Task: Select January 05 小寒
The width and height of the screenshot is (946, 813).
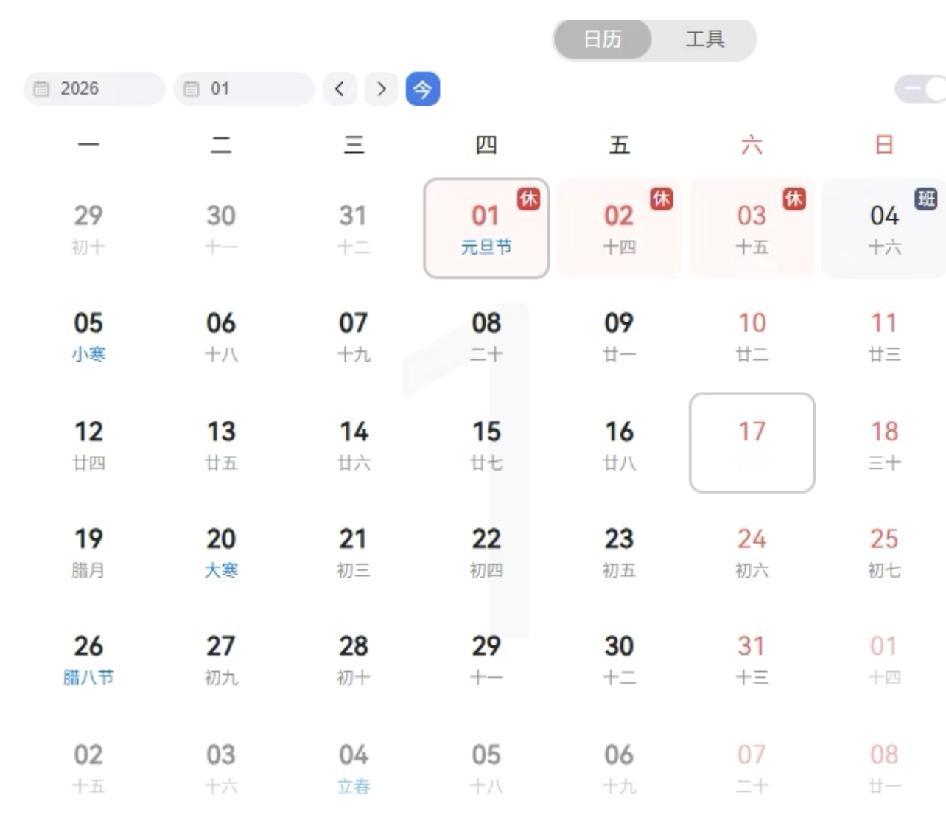Action: [88, 336]
